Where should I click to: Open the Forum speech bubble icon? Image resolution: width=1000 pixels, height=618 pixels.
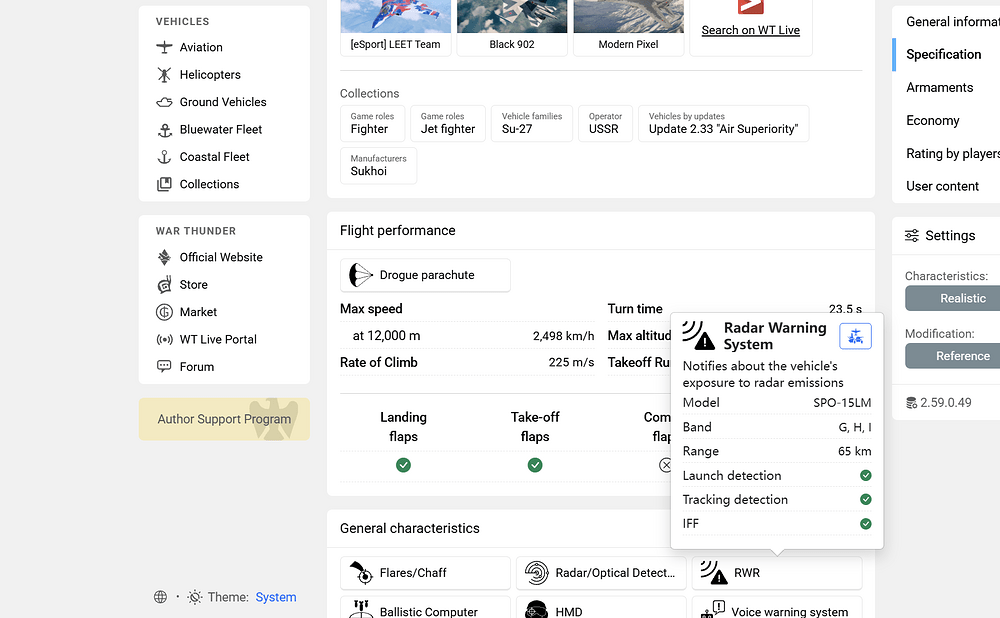[x=164, y=367]
